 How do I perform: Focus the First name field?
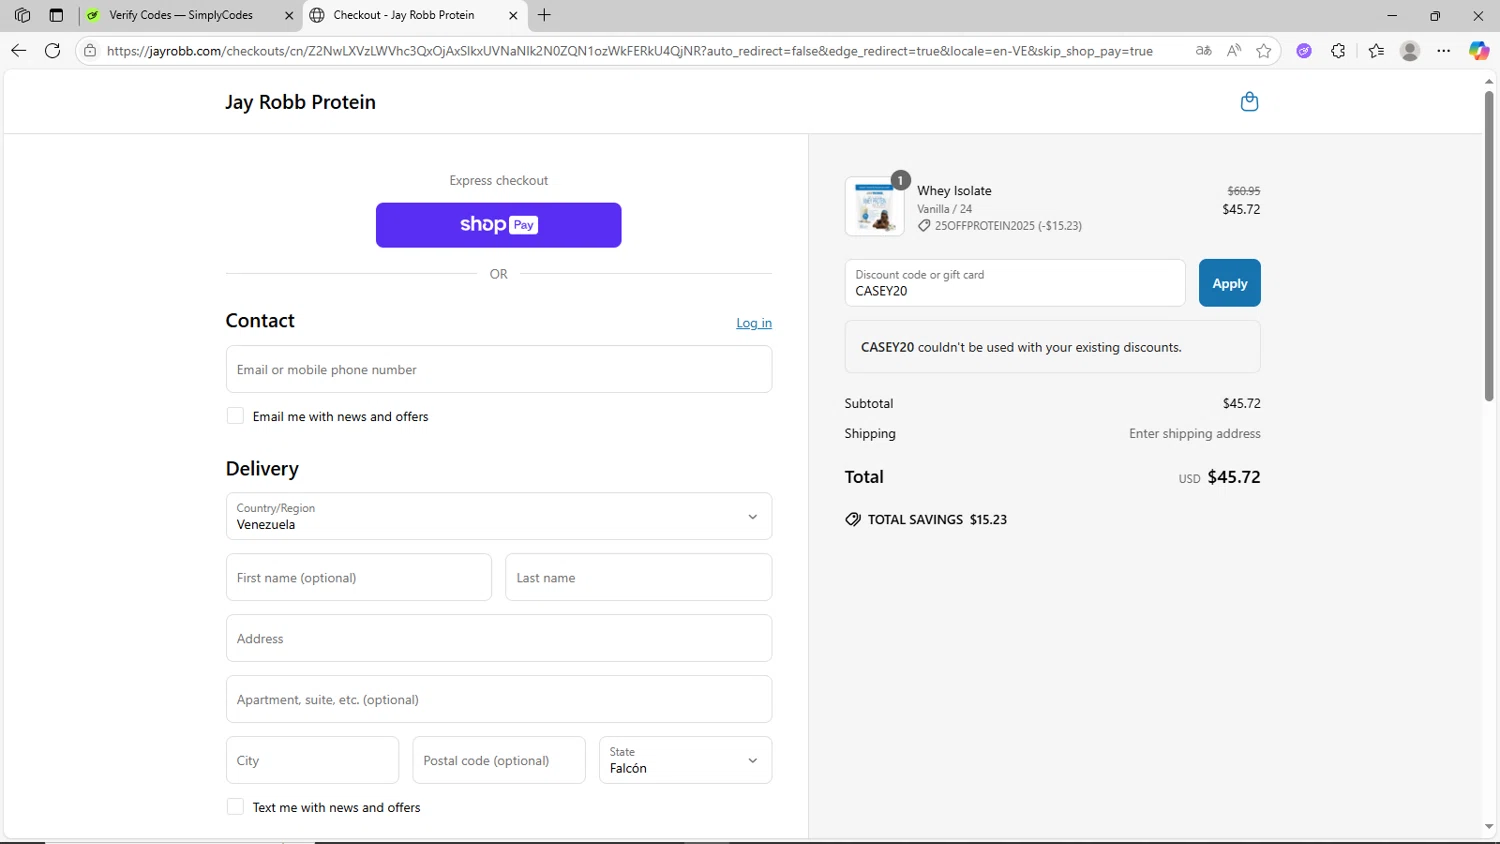tap(359, 577)
